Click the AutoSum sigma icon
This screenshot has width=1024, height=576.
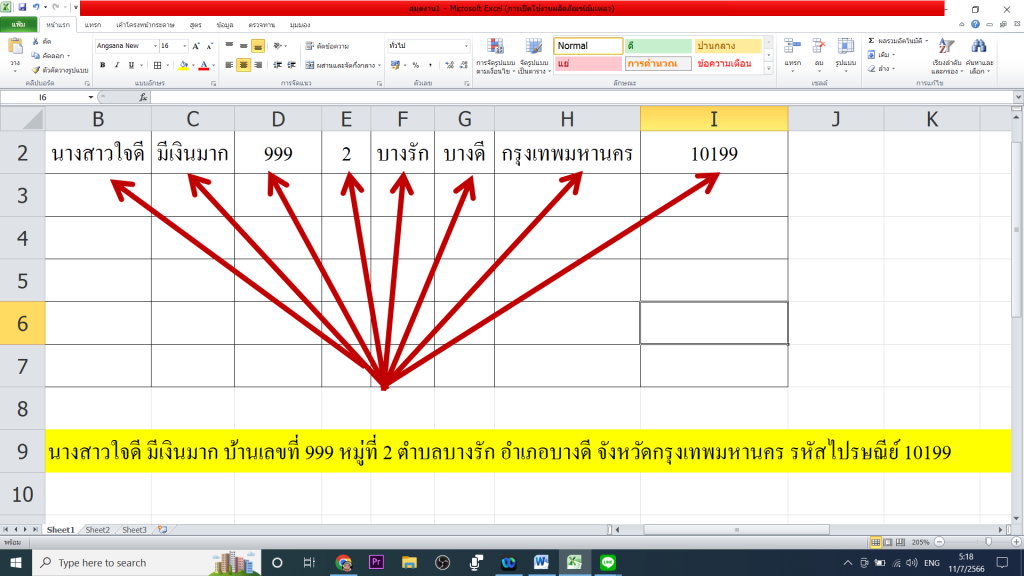871,41
